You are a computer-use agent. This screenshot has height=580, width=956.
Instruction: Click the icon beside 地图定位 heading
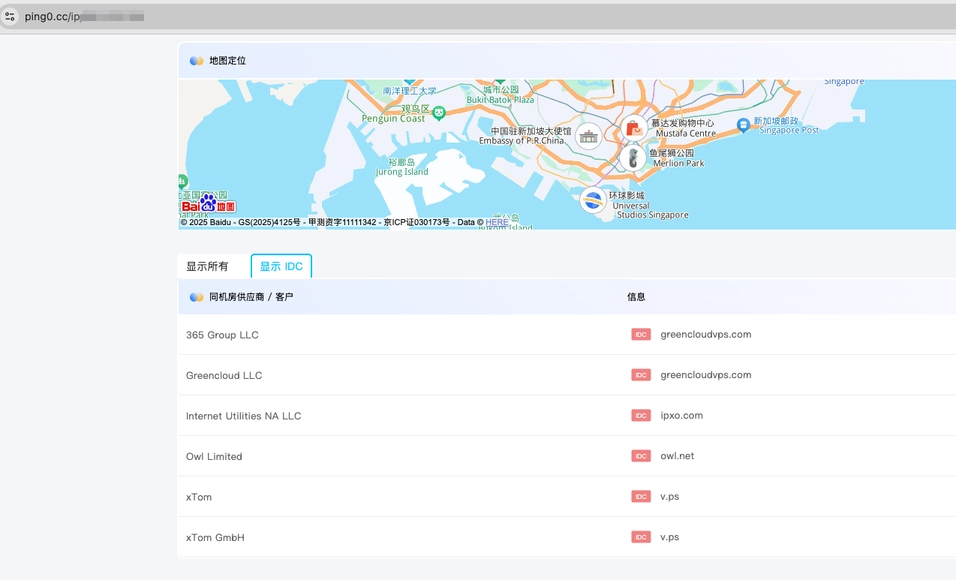pos(196,60)
